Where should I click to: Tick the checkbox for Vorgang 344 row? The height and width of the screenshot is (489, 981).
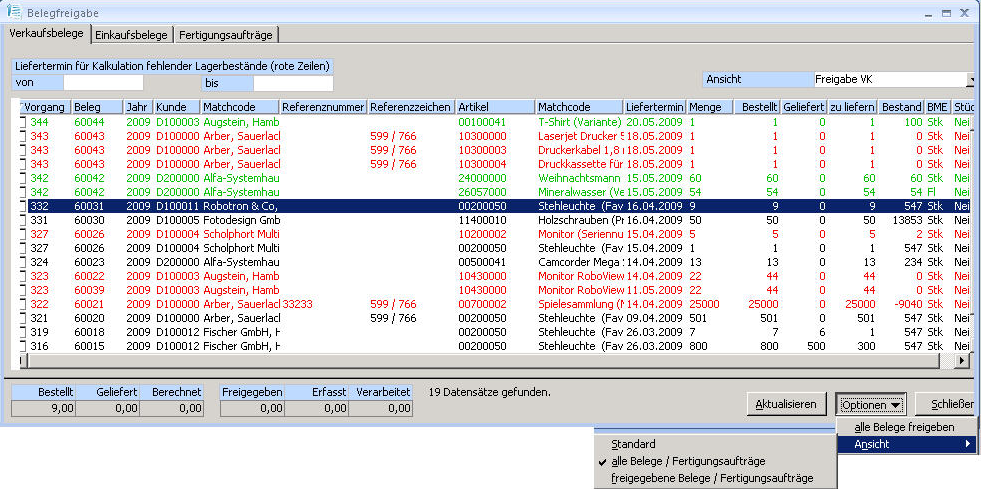(21, 121)
